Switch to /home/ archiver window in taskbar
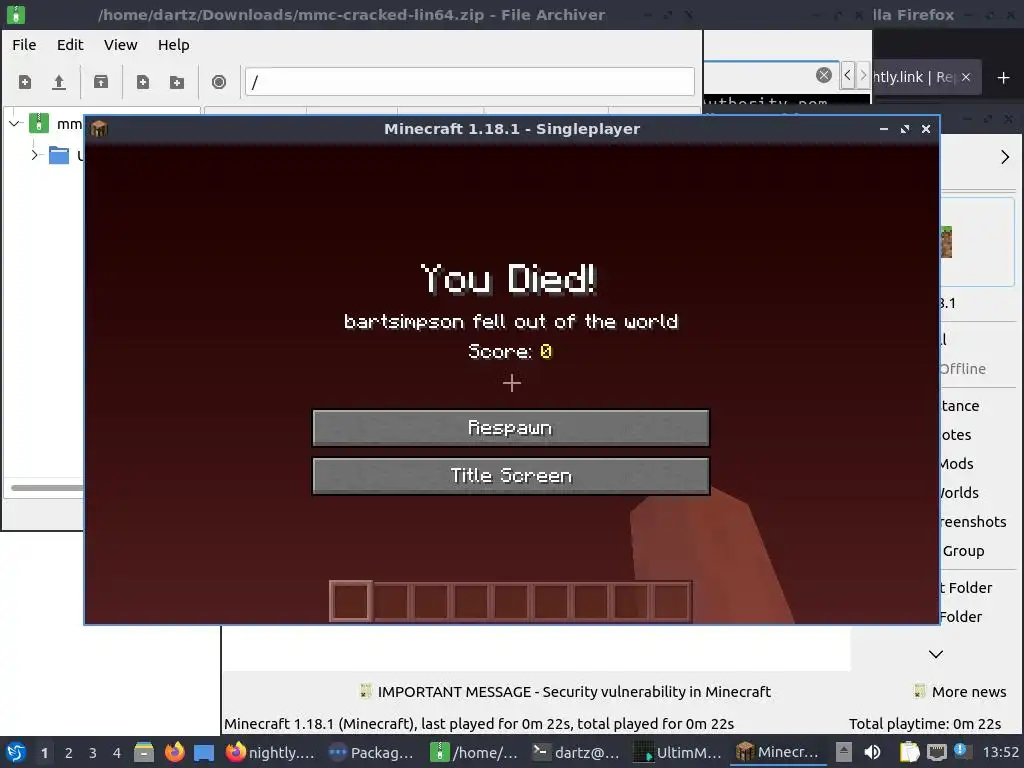The image size is (1024, 768). (474, 752)
